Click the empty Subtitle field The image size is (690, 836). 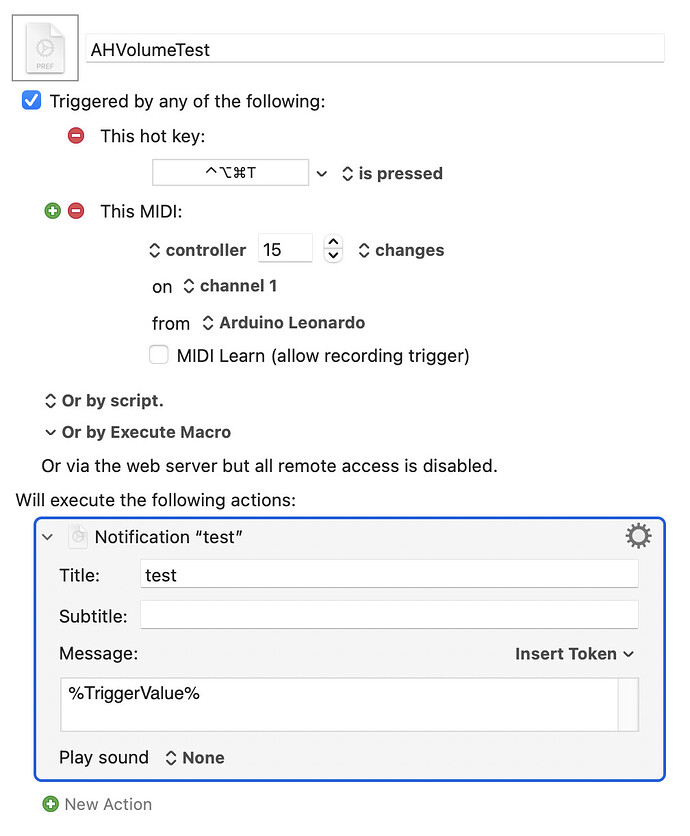(389, 615)
